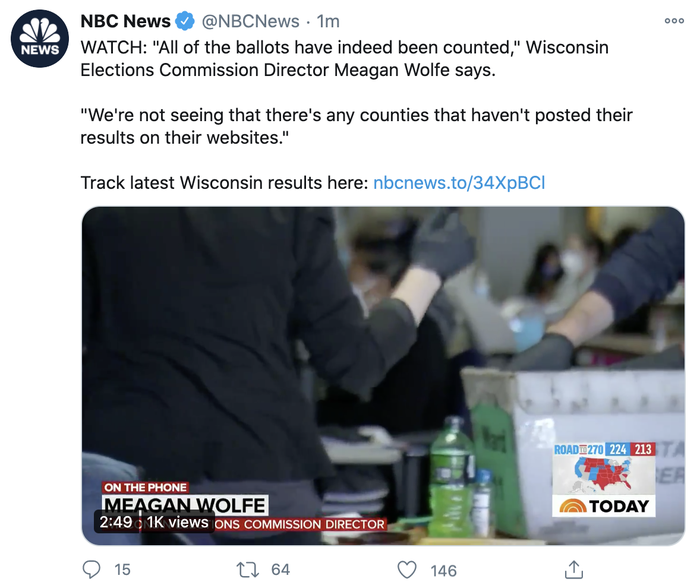Image resolution: width=700 pixels, height=582 pixels.
Task: Open the tweet's three-dot more menu
Action: [674, 21]
